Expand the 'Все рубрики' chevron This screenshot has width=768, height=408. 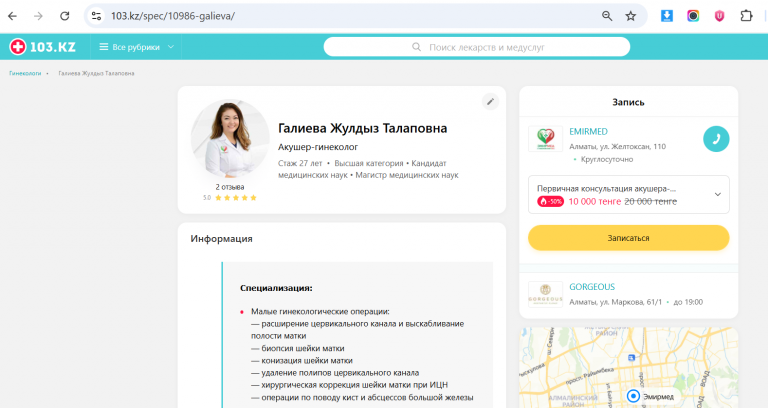(170, 47)
